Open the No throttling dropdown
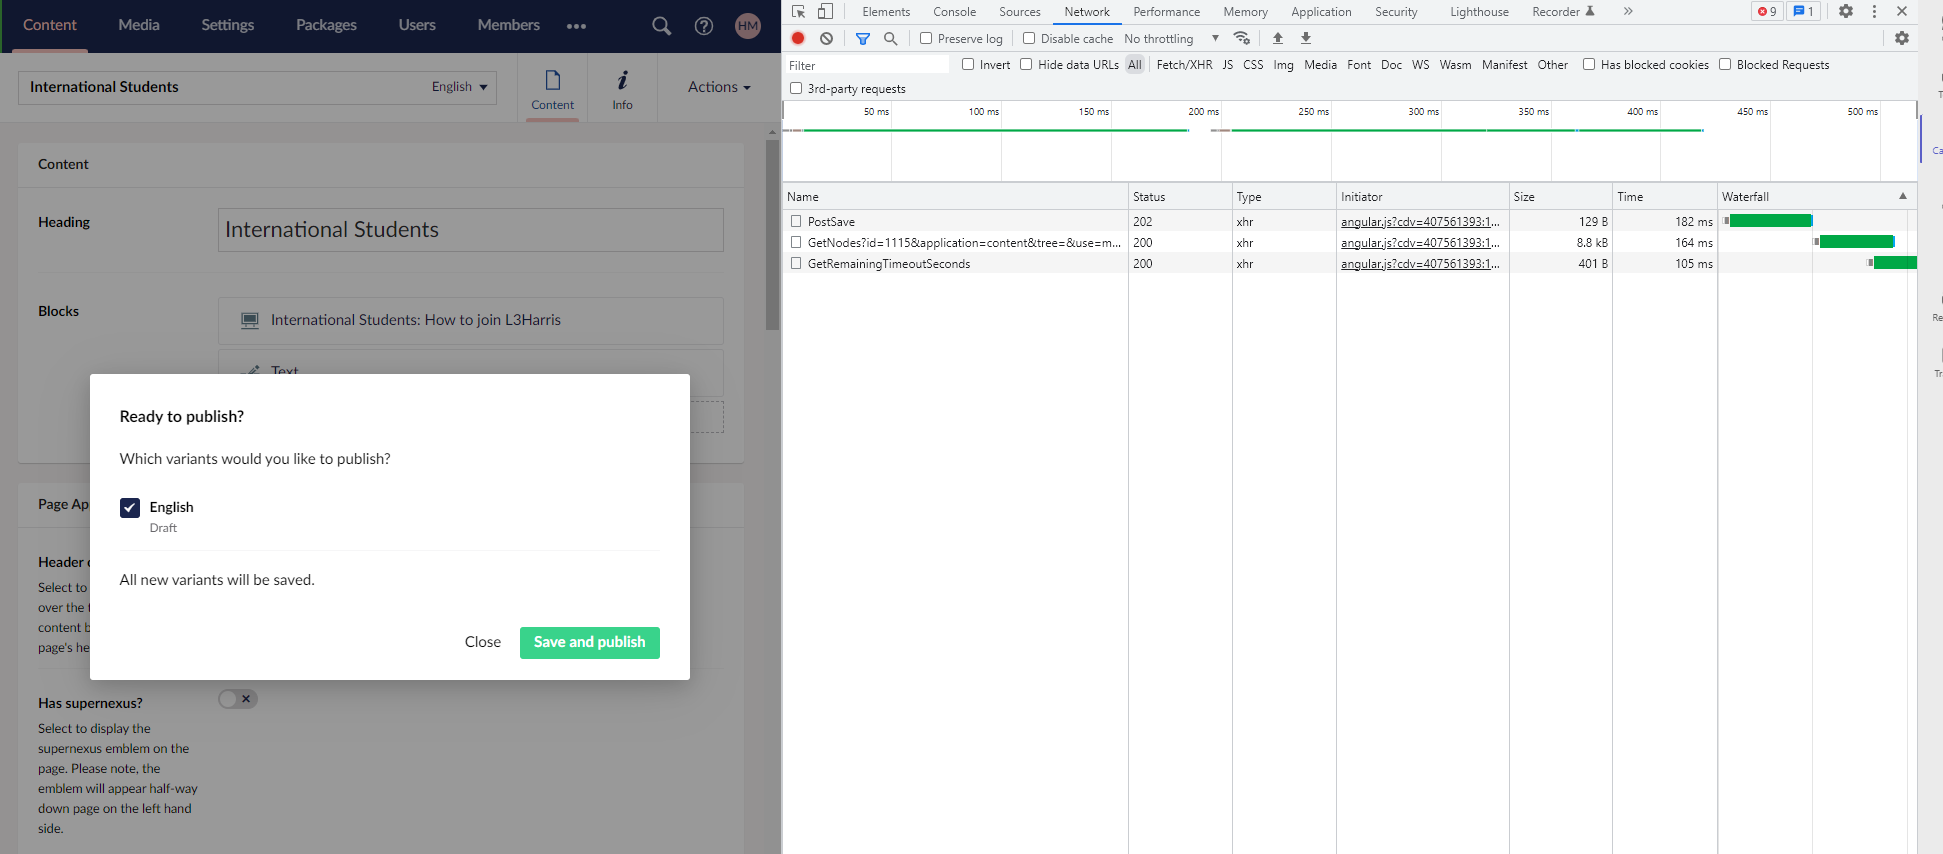1943x854 pixels. tap(1171, 38)
